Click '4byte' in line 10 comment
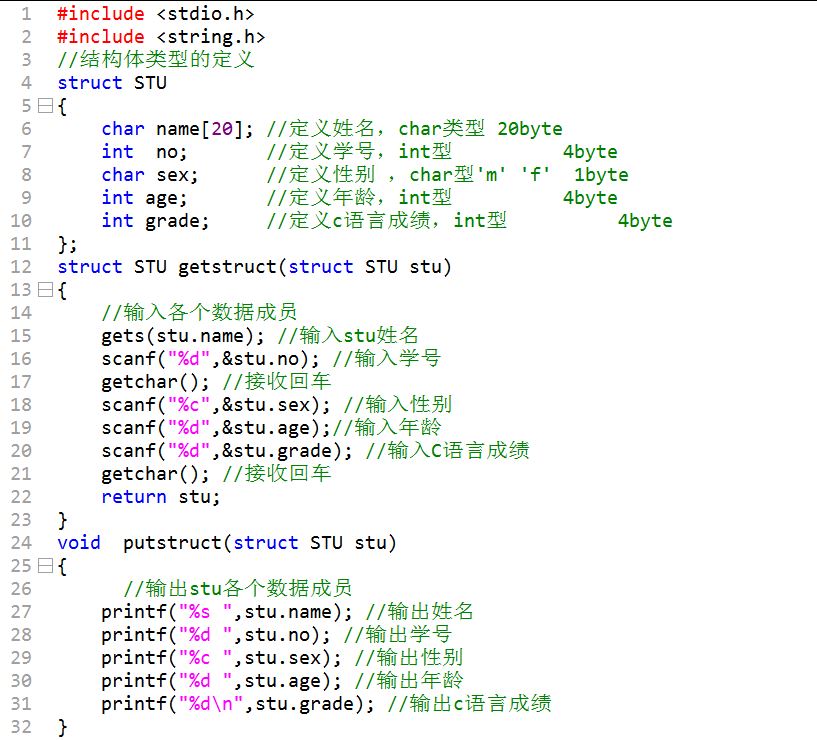The width and height of the screenshot is (817, 740). click(x=645, y=221)
